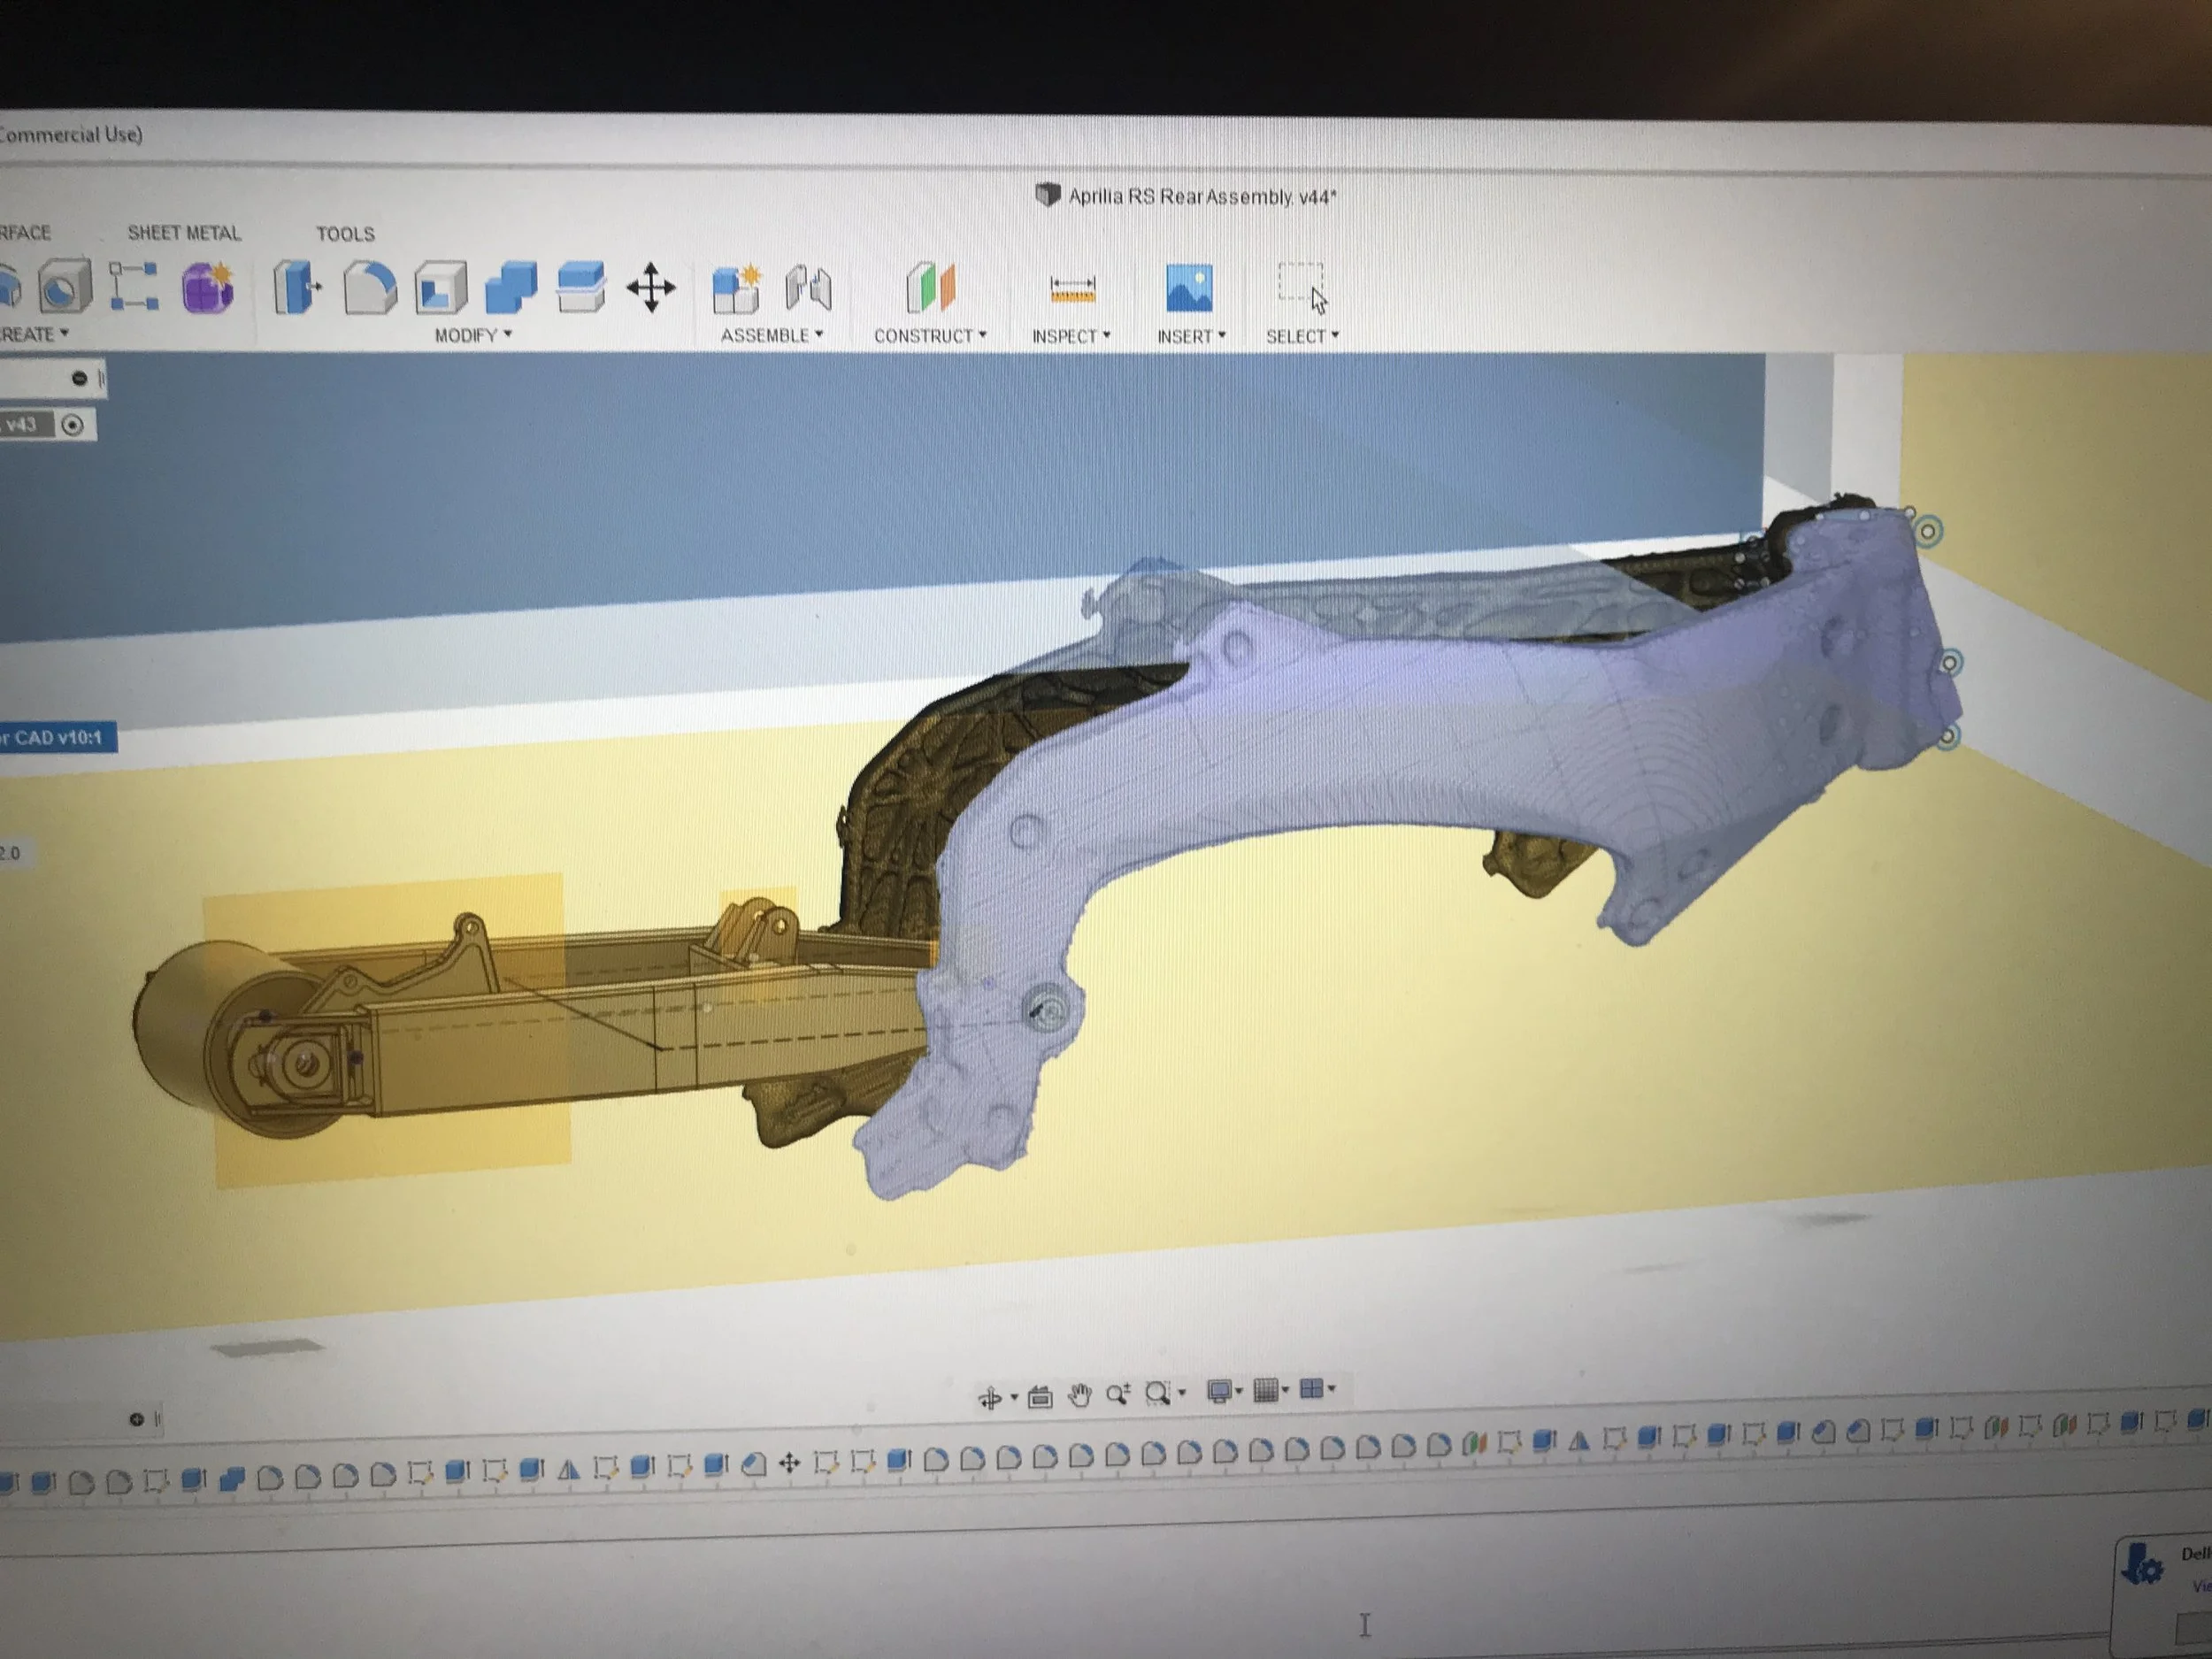Collapse the browser panel header dot

tap(79, 378)
